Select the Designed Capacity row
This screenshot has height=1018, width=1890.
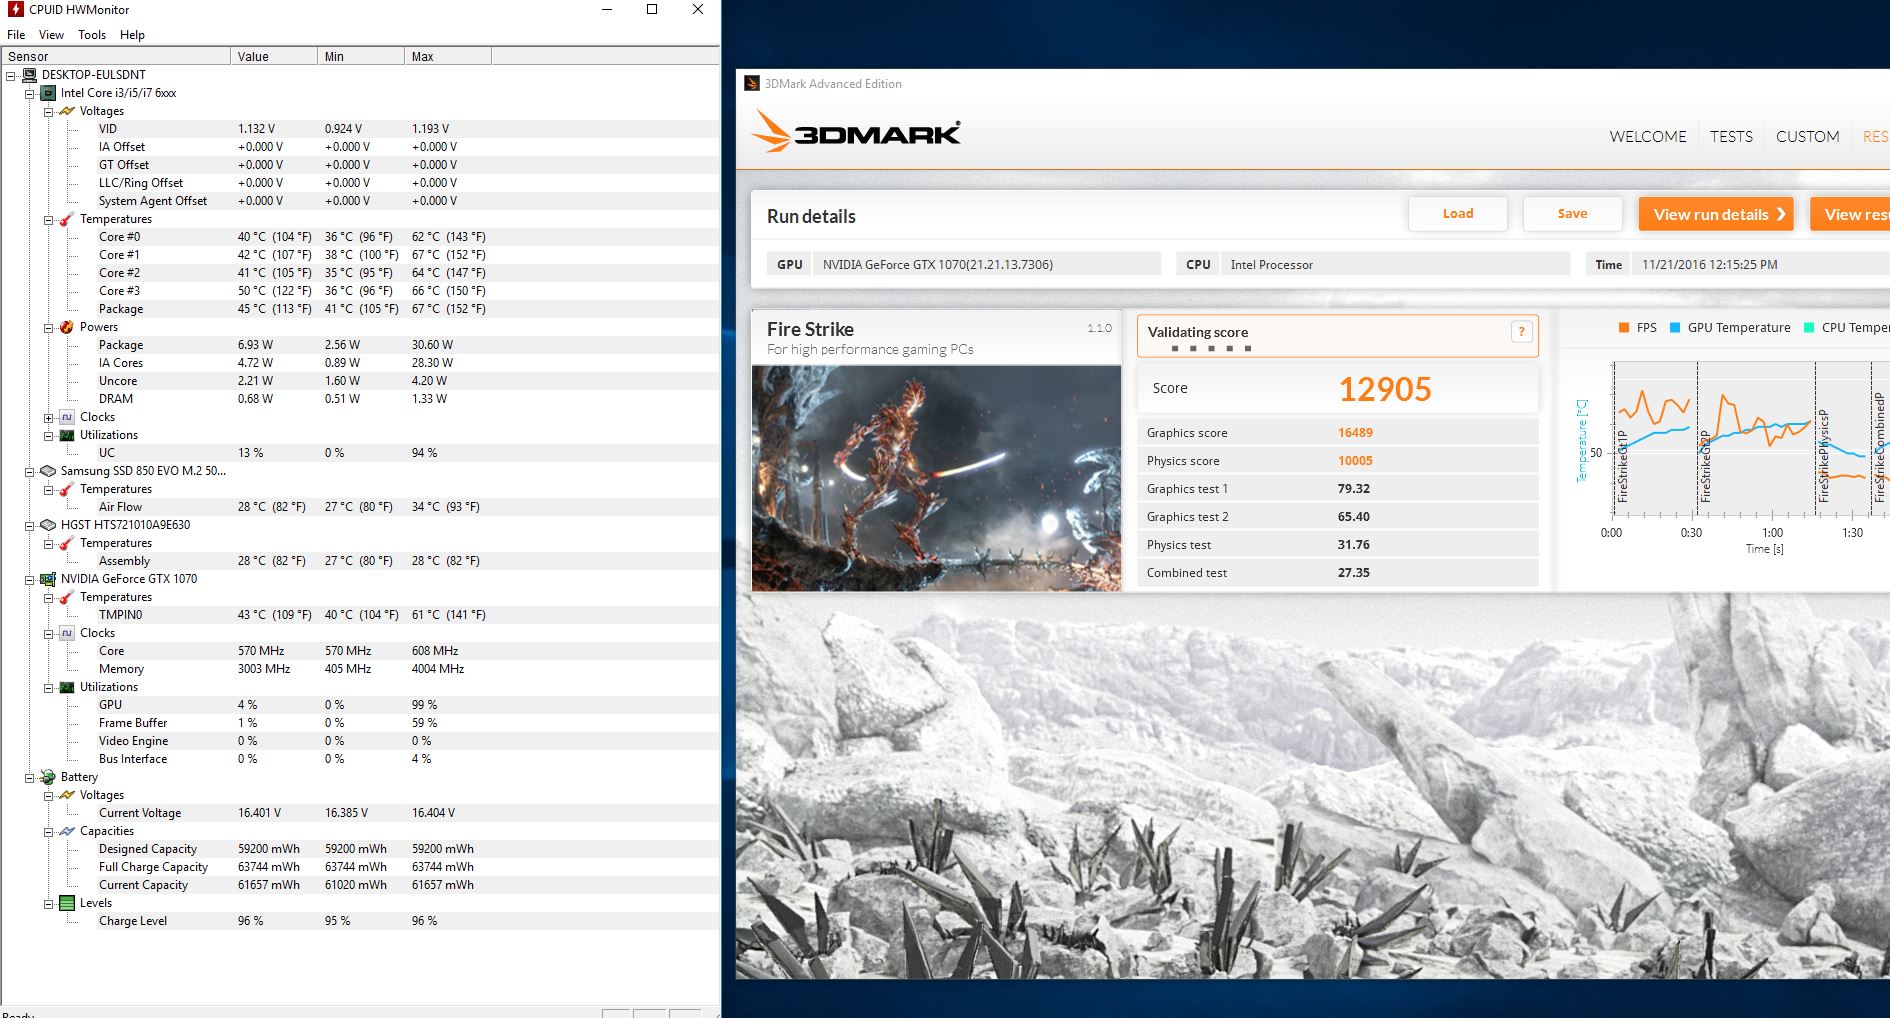pos(360,849)
